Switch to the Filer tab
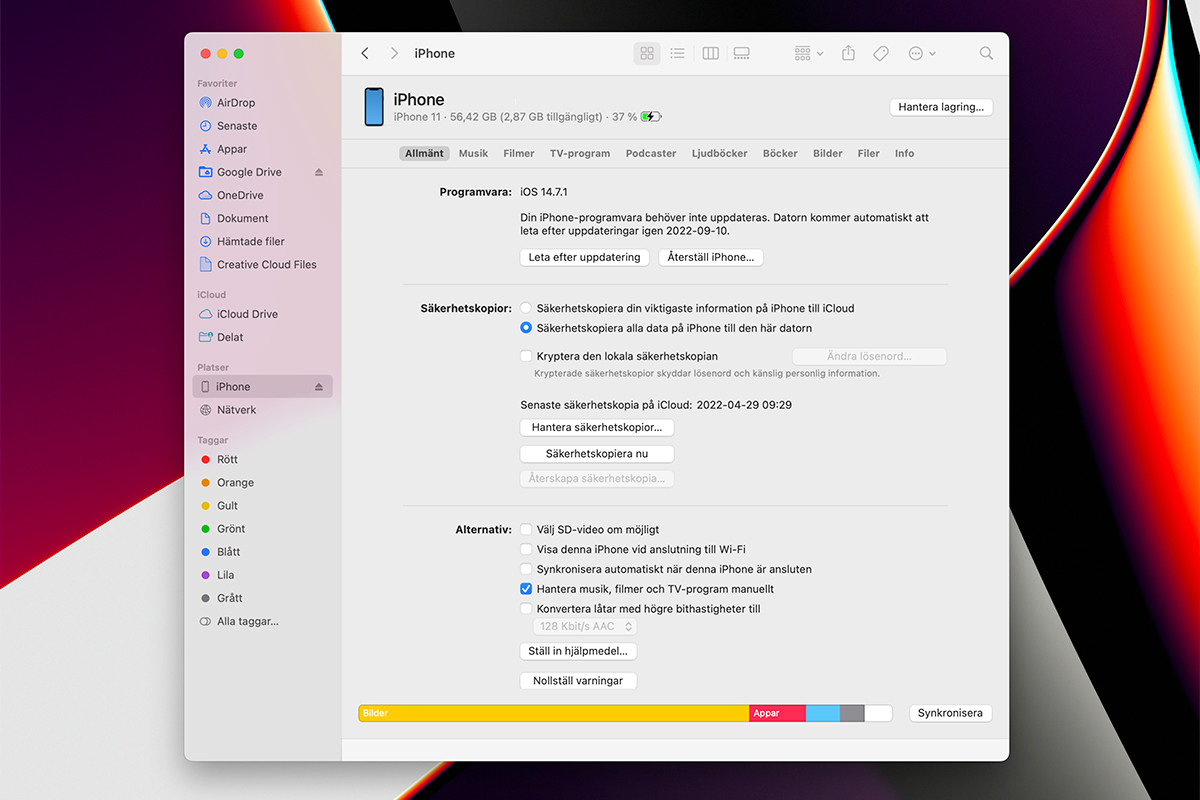Screen dimensions: 1200x800 [x=869, y=154]
